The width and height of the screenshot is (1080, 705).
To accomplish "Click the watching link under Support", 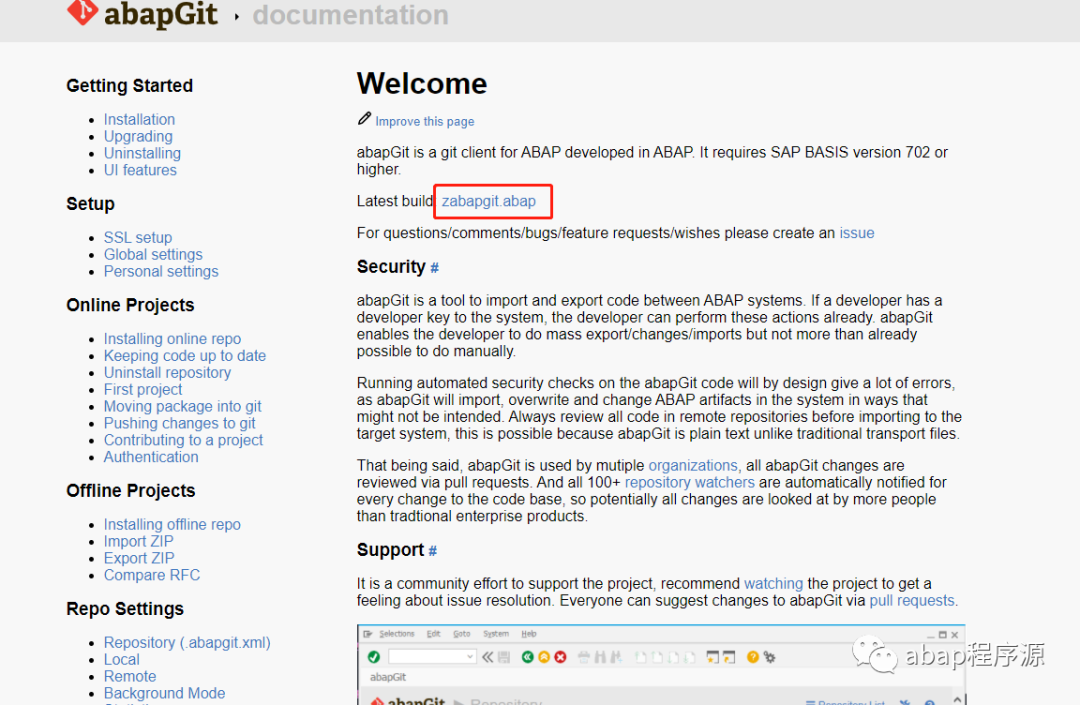I will tap(773, 583).
